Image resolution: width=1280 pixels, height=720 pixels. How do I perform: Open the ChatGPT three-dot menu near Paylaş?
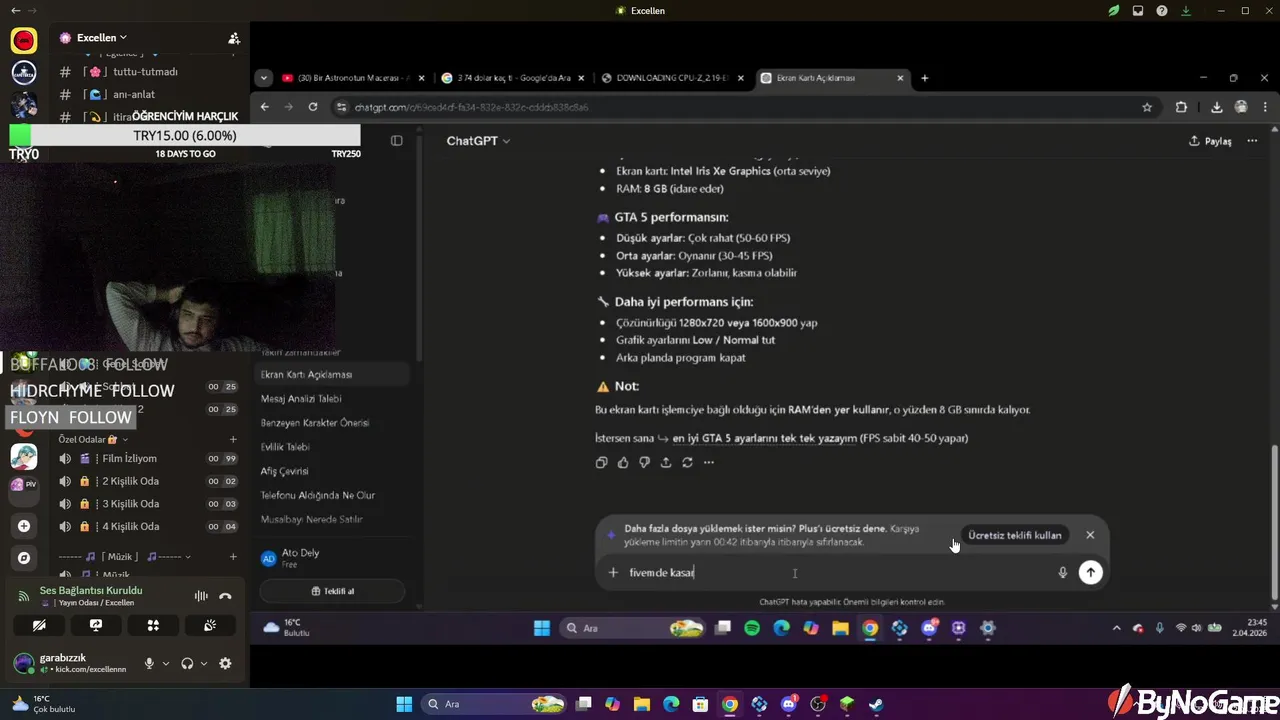(x=1252, y=141)
